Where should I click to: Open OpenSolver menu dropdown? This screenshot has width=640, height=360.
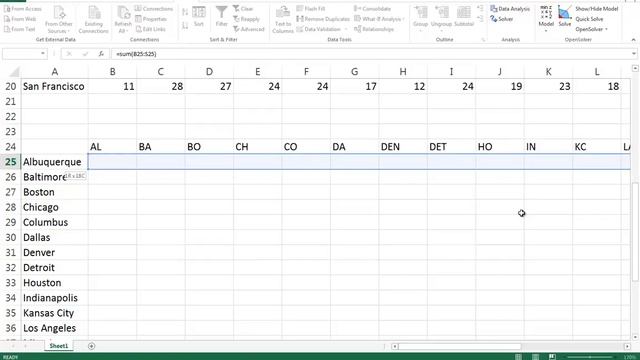click(591, 29)
